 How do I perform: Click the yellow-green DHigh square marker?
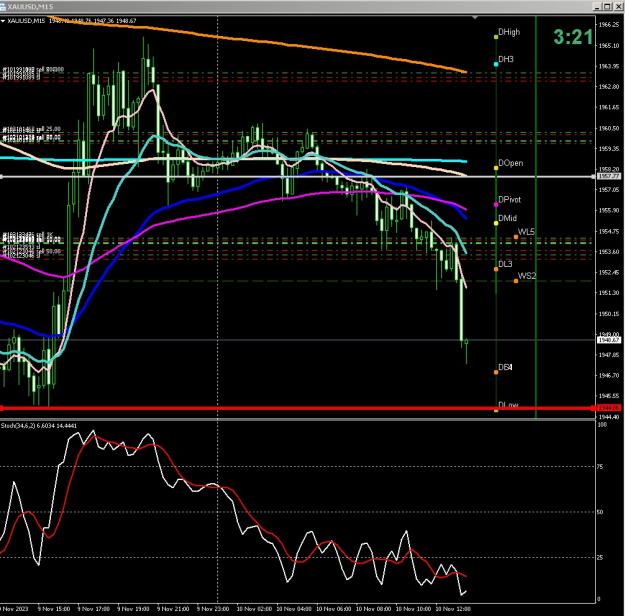pyautogui.click(x=496, y=37)
